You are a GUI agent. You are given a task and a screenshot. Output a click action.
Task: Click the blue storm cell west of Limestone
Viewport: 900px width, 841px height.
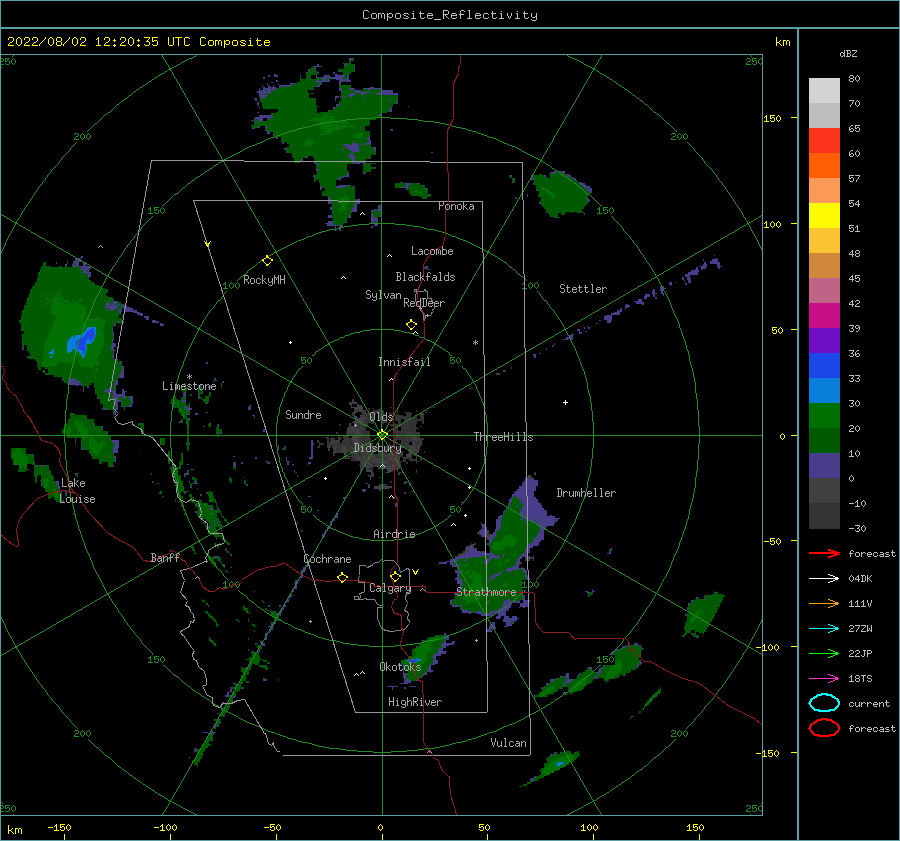click(82, 341)
